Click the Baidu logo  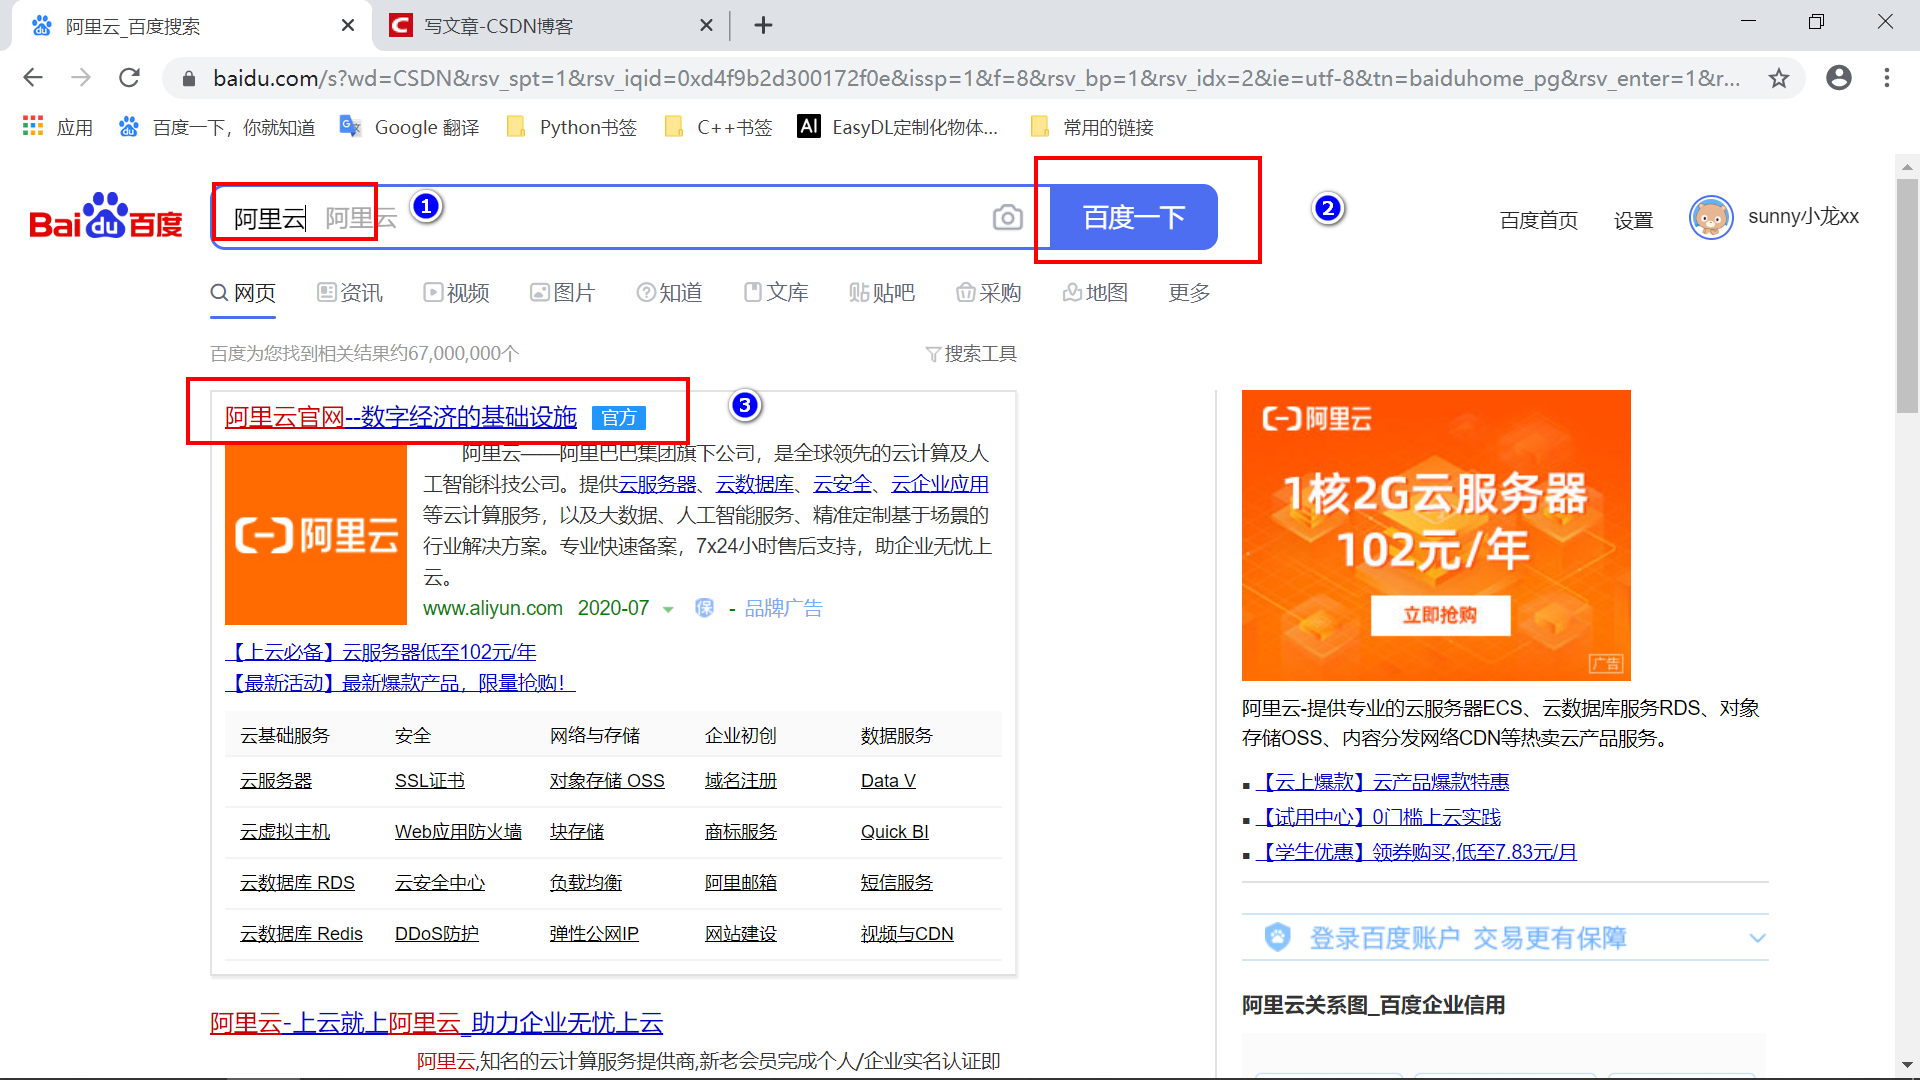click(x=106, y=216)
